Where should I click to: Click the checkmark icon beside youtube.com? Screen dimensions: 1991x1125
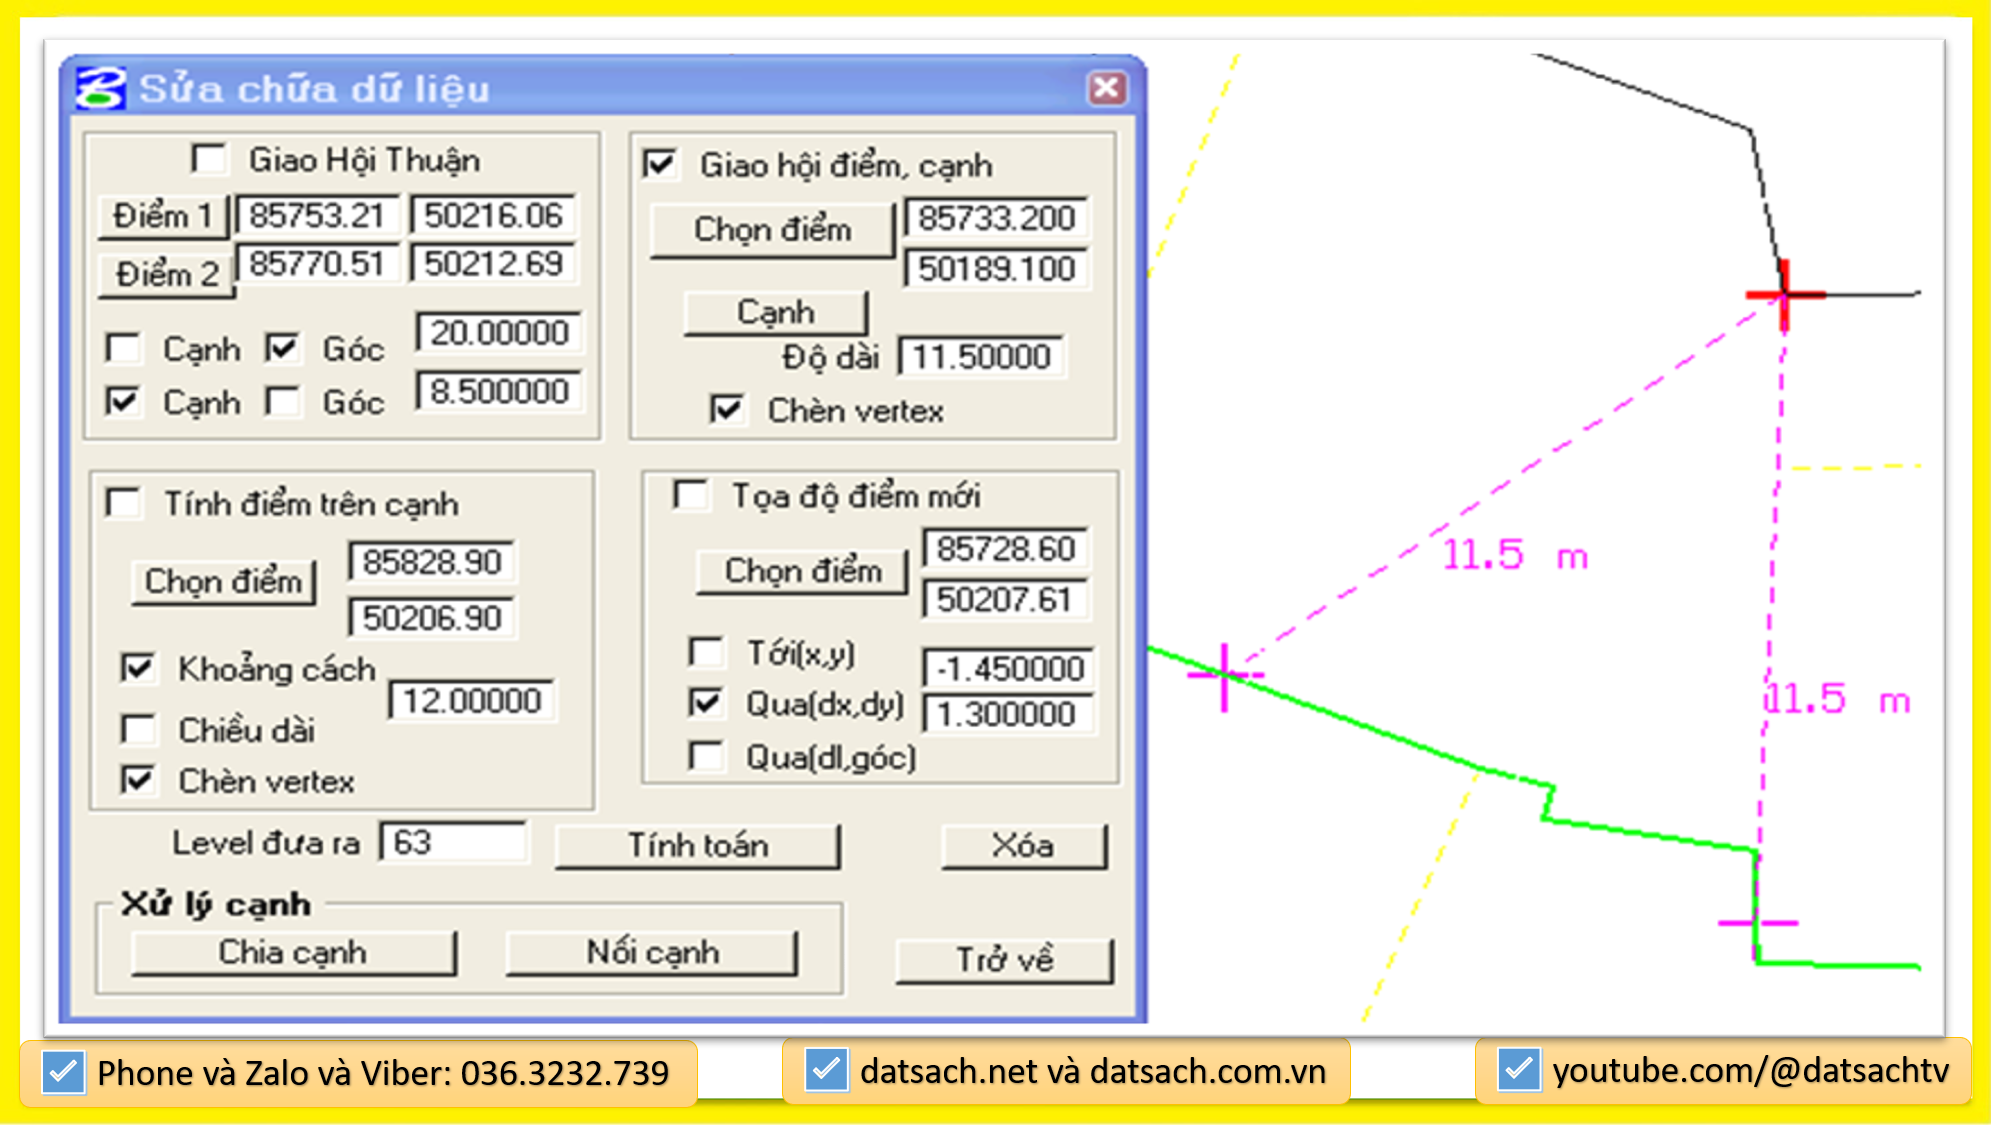tap(1518, 1070)
